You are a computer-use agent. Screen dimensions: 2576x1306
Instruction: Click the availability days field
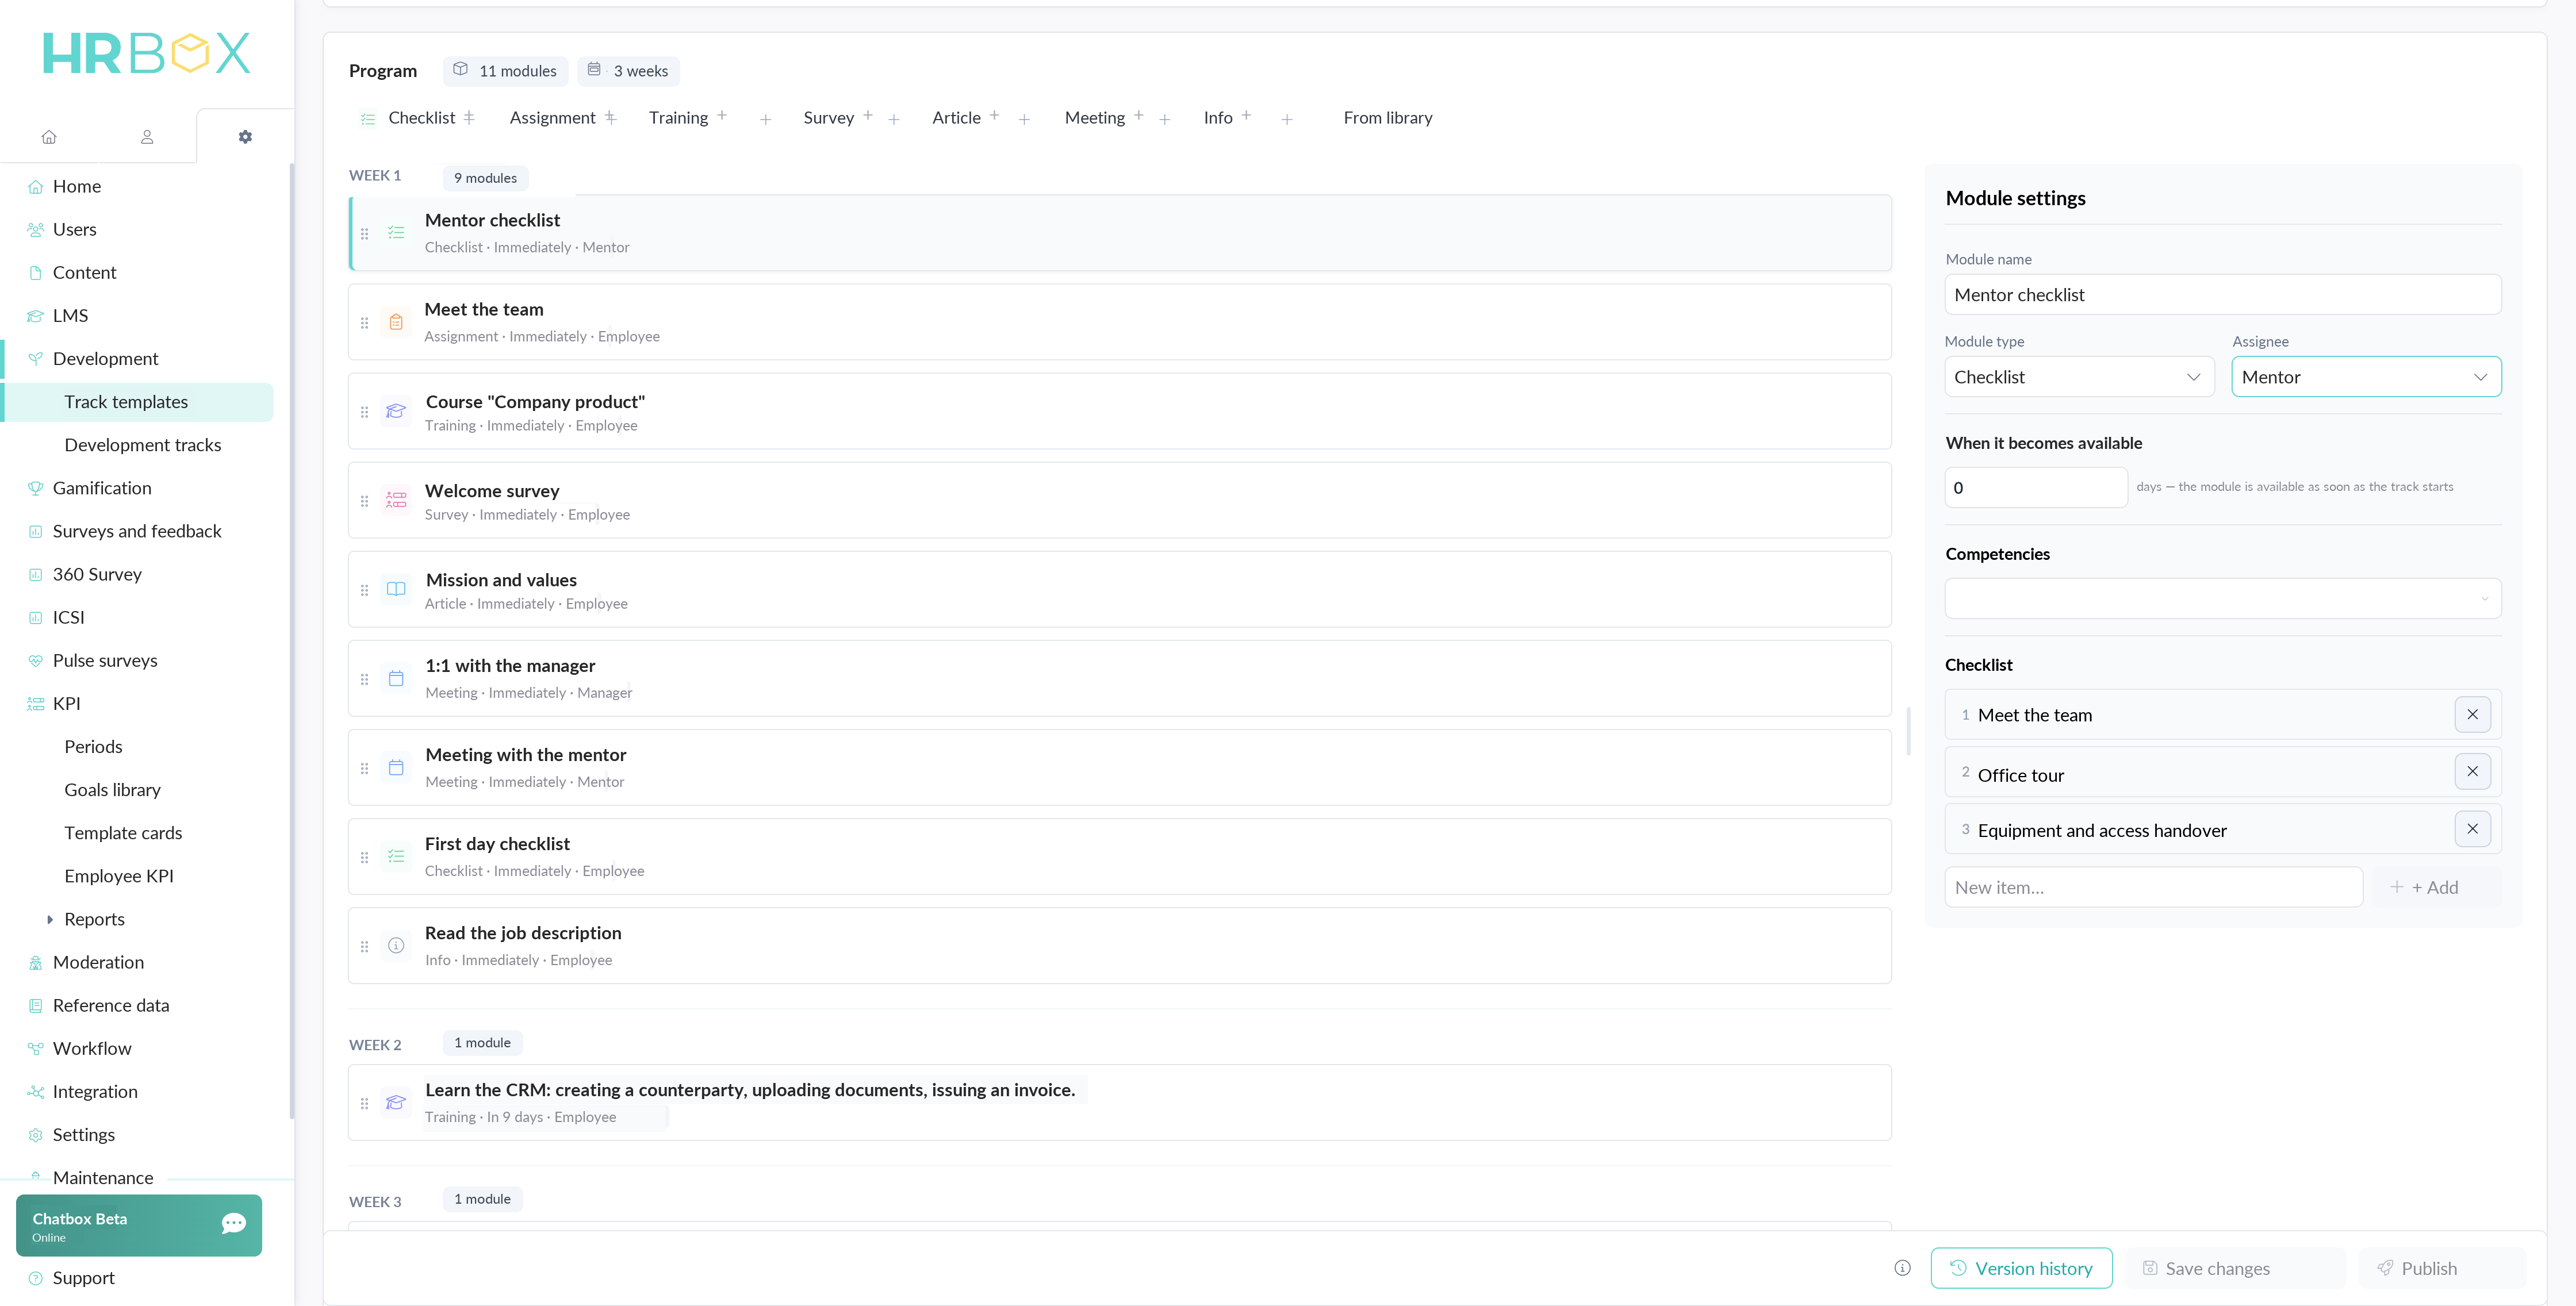[x=2035, y=487]
